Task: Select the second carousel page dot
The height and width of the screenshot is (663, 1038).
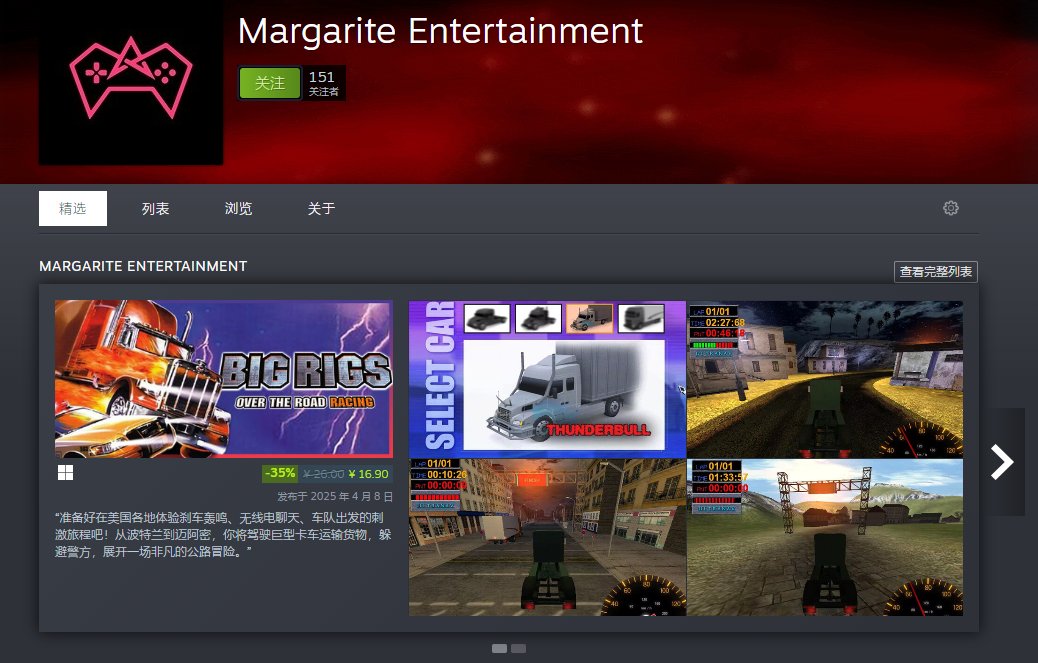Action: tap(518, 648)
